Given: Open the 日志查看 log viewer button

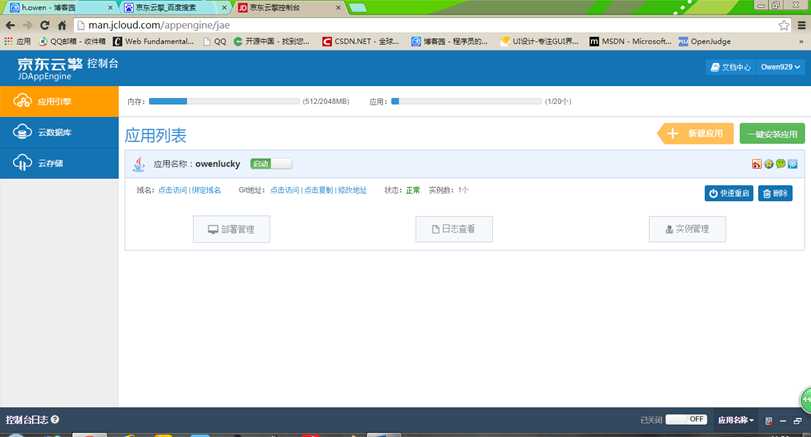Looking at the screenshot, I should pos(454,229).
